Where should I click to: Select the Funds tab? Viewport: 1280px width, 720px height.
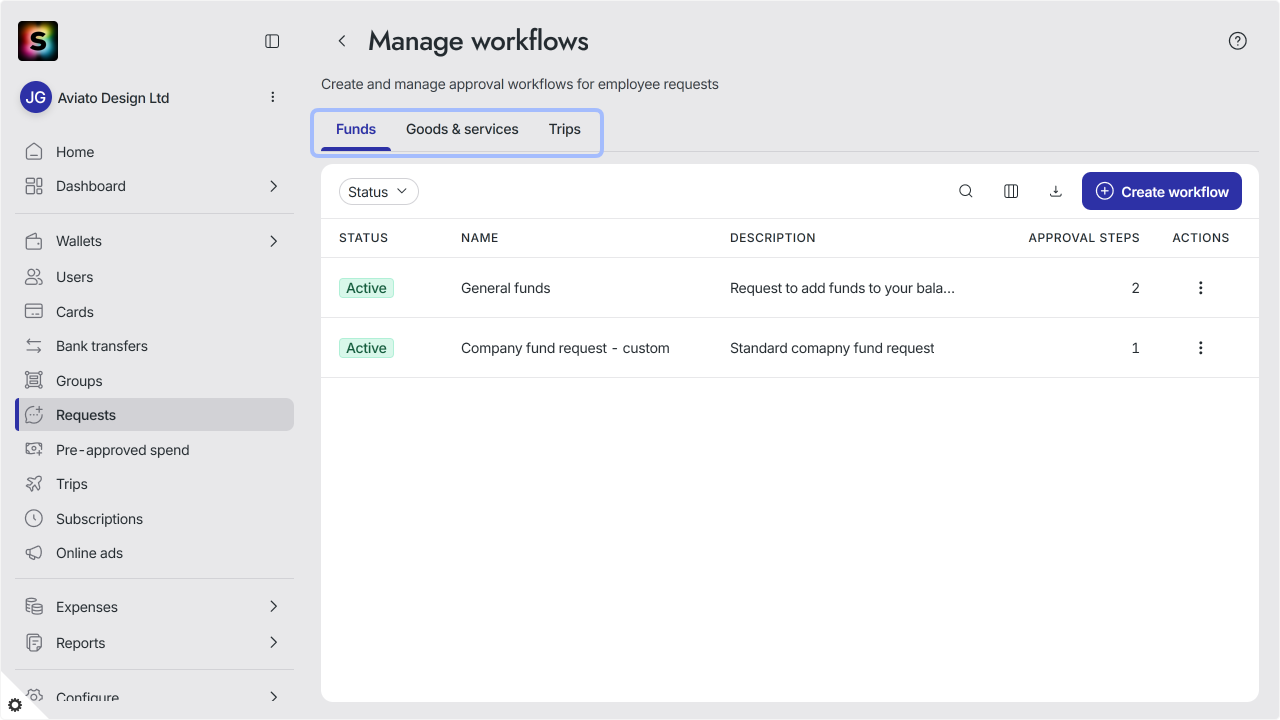click(x=356, y=130)
